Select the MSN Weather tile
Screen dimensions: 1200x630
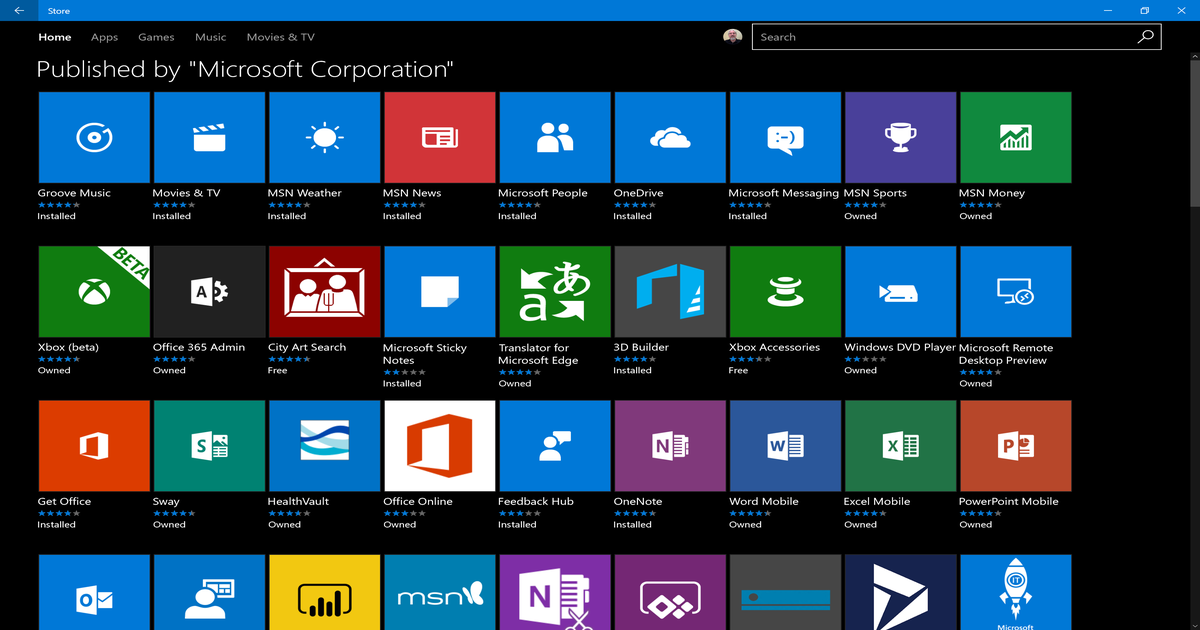(x=324, y=137)
